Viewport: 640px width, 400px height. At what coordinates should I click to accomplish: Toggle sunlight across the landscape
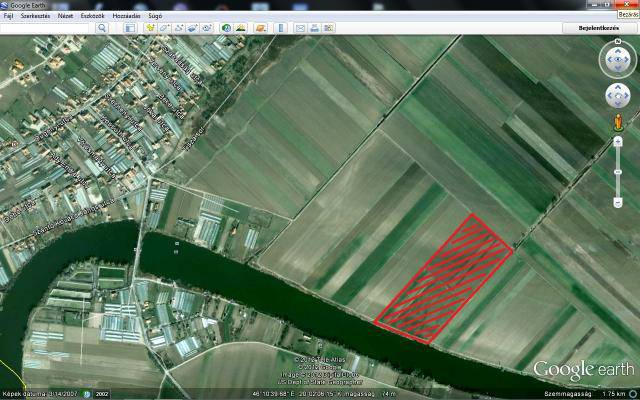(x=241, y=28)
